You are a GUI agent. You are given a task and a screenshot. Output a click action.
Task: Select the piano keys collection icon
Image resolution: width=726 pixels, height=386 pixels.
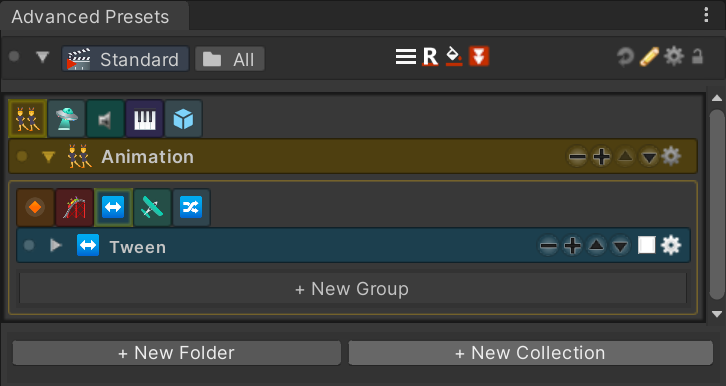pyautogui.click(x=144, y=119)
